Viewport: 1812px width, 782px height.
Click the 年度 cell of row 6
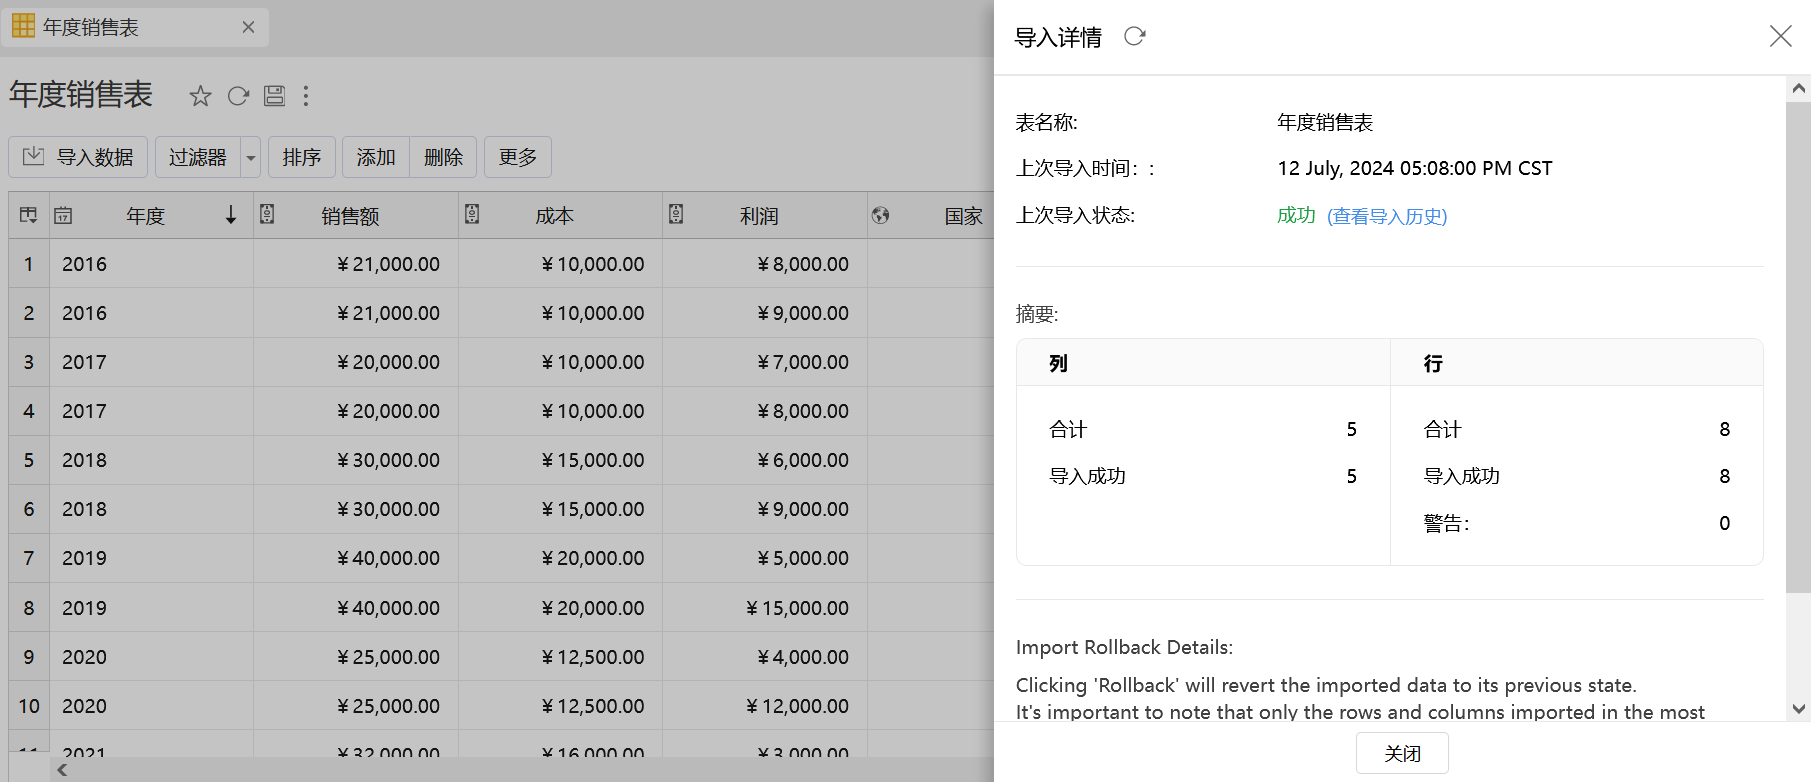(151, 509)
